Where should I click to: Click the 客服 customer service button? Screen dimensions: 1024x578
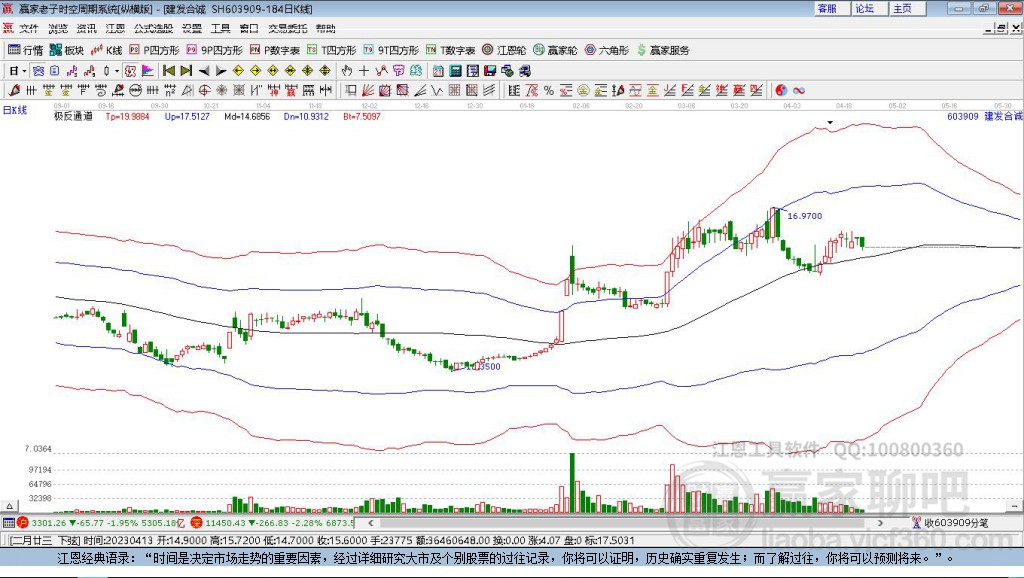click(831, 8)
